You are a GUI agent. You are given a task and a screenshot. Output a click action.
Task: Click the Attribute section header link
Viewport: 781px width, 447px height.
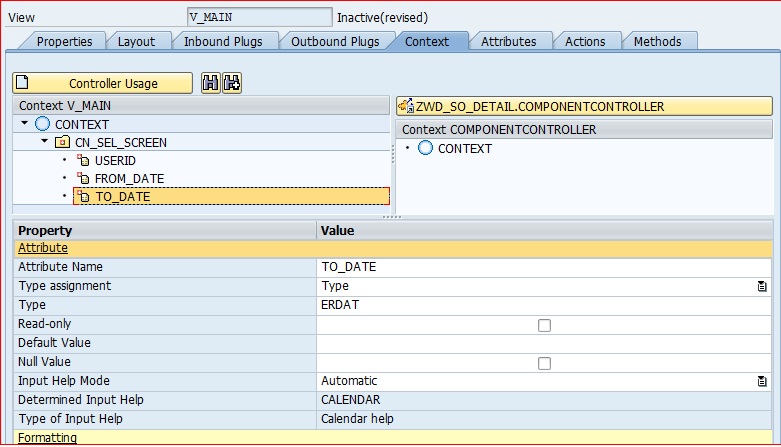(43, 248)
